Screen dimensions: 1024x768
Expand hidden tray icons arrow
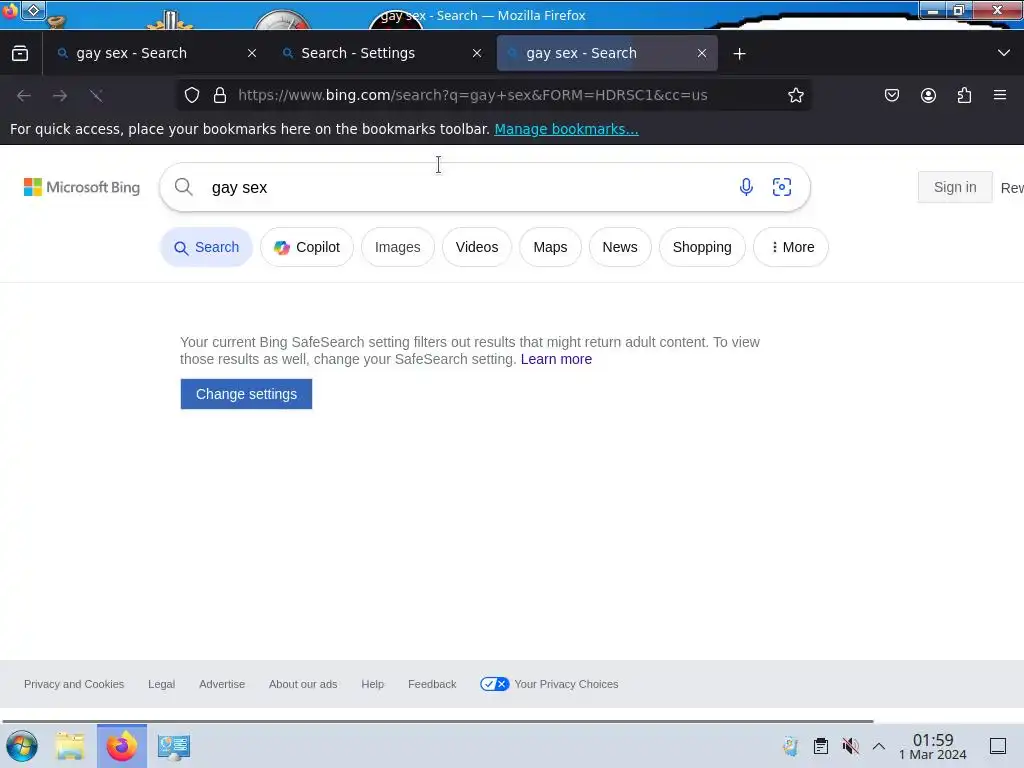click(879, 746)
